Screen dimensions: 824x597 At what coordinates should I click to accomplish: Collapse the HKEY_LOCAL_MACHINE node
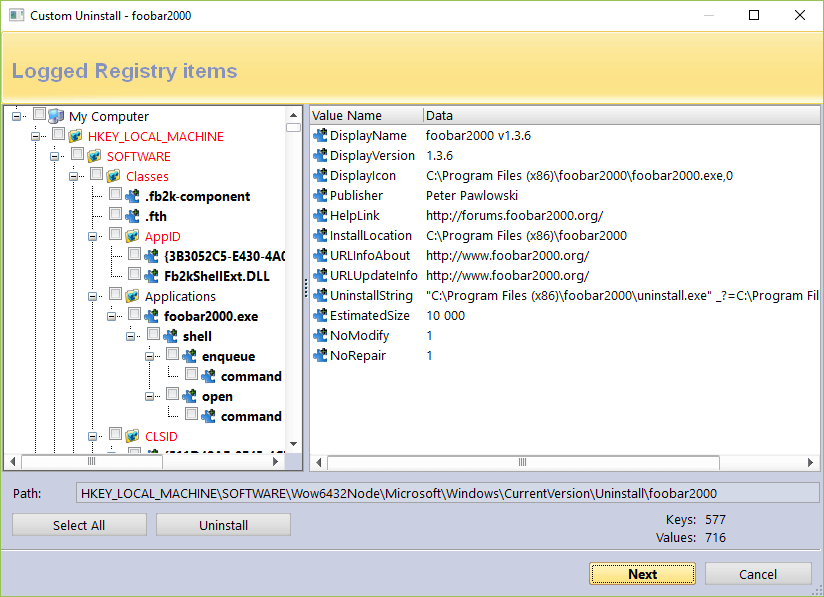pos(36,136)
